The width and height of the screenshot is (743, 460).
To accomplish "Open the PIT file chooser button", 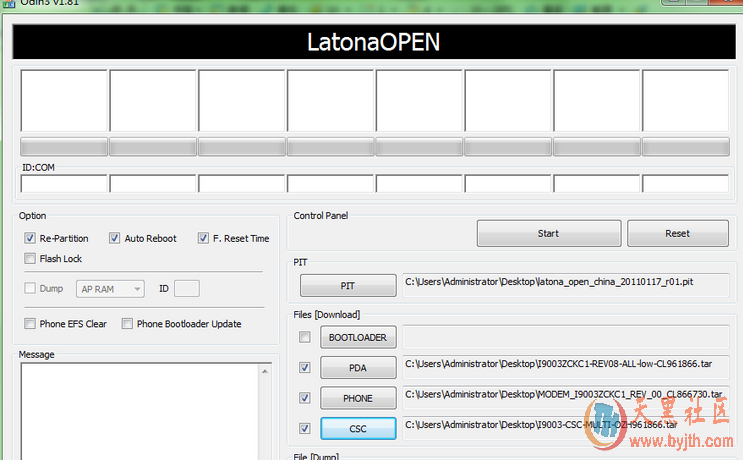I will click(x=347, y=286).
